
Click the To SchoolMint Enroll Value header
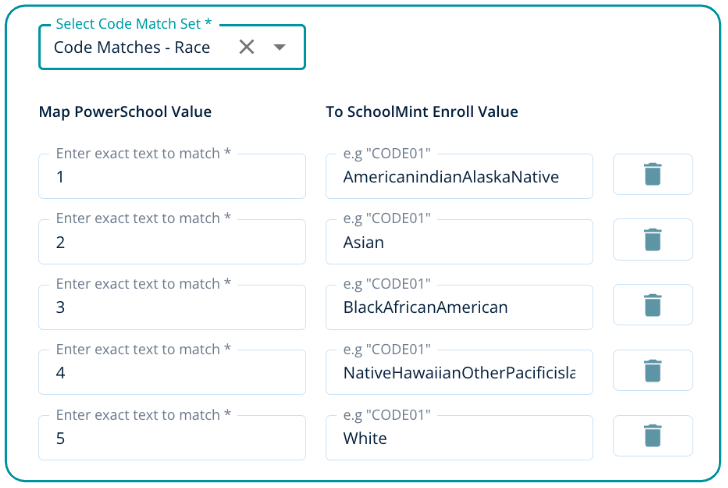pyautogui.click(x=422, y=112)
